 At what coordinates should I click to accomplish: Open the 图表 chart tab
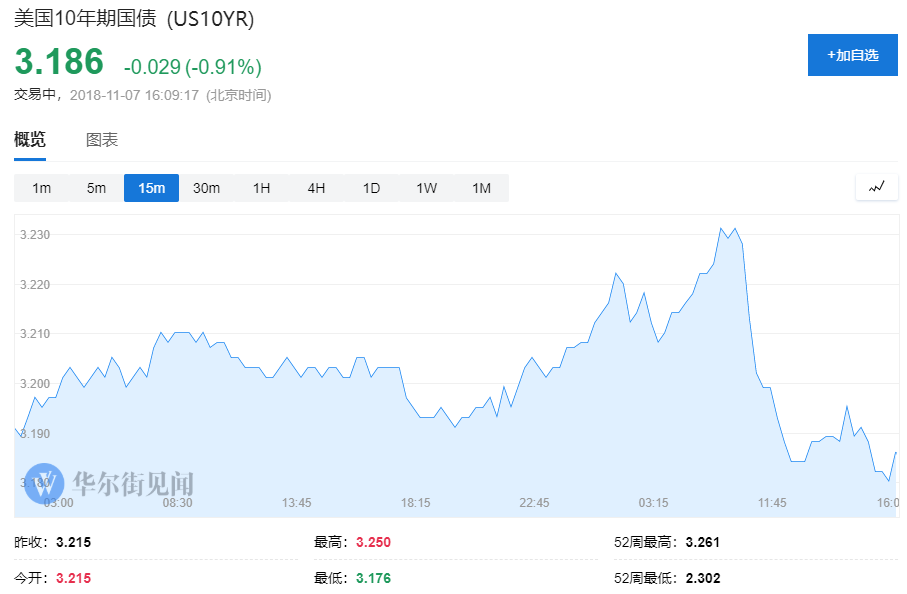102,140
